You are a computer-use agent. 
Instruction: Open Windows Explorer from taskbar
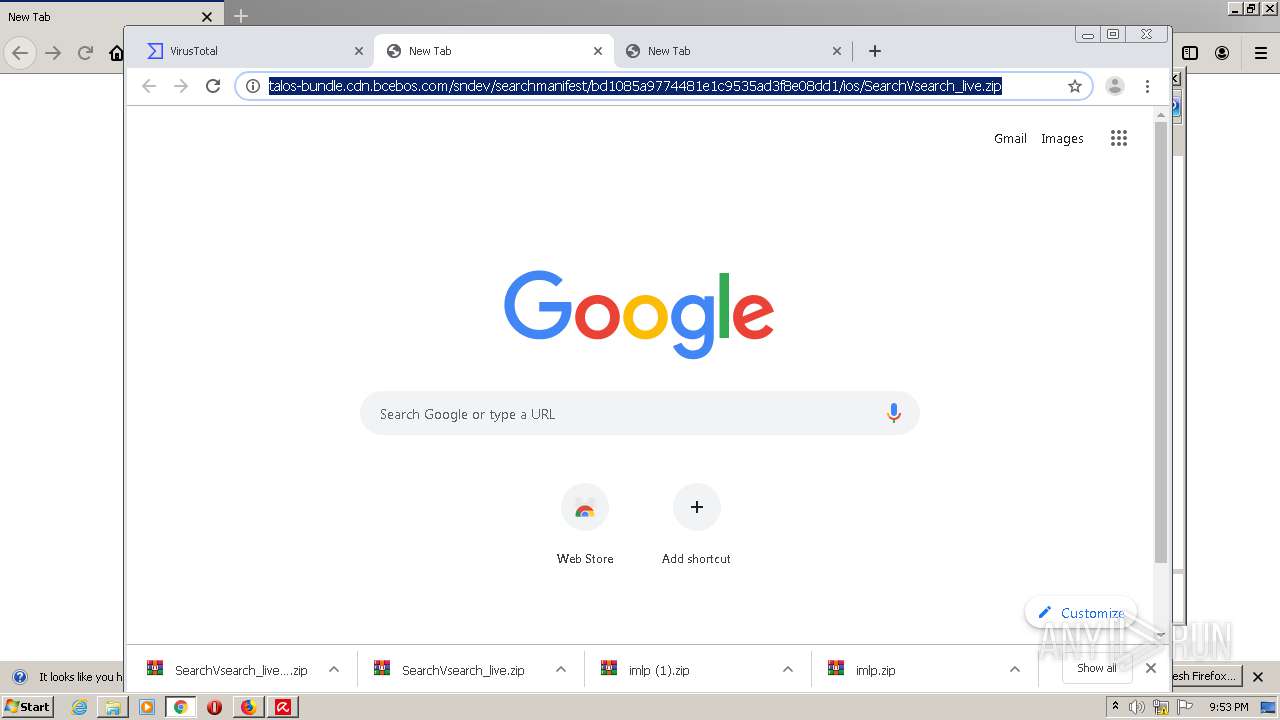point(113,707)
